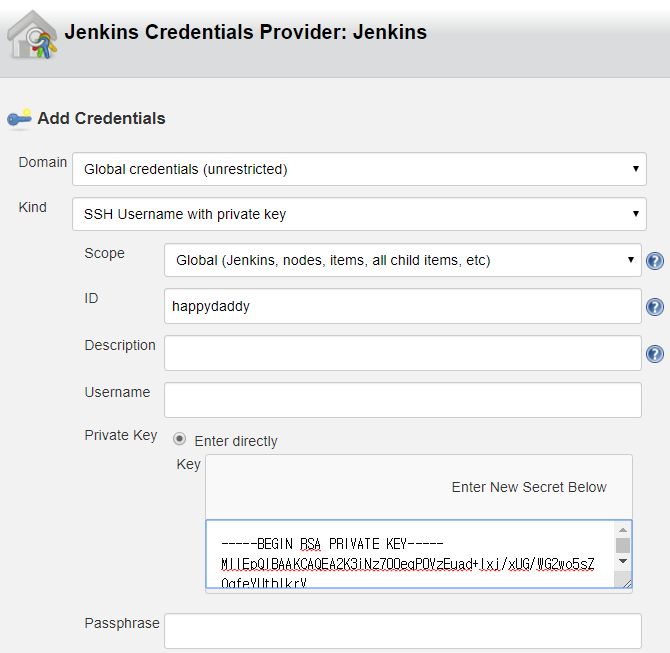
Task: Select the Enter directly radio button
Action: (x=179, y=439)
